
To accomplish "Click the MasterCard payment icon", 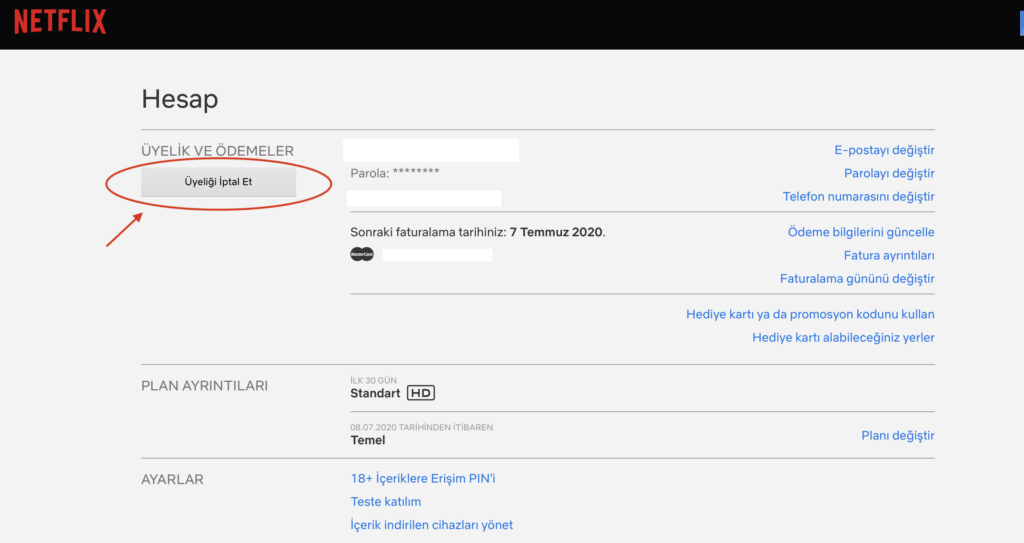I will [x=362, y=254].
